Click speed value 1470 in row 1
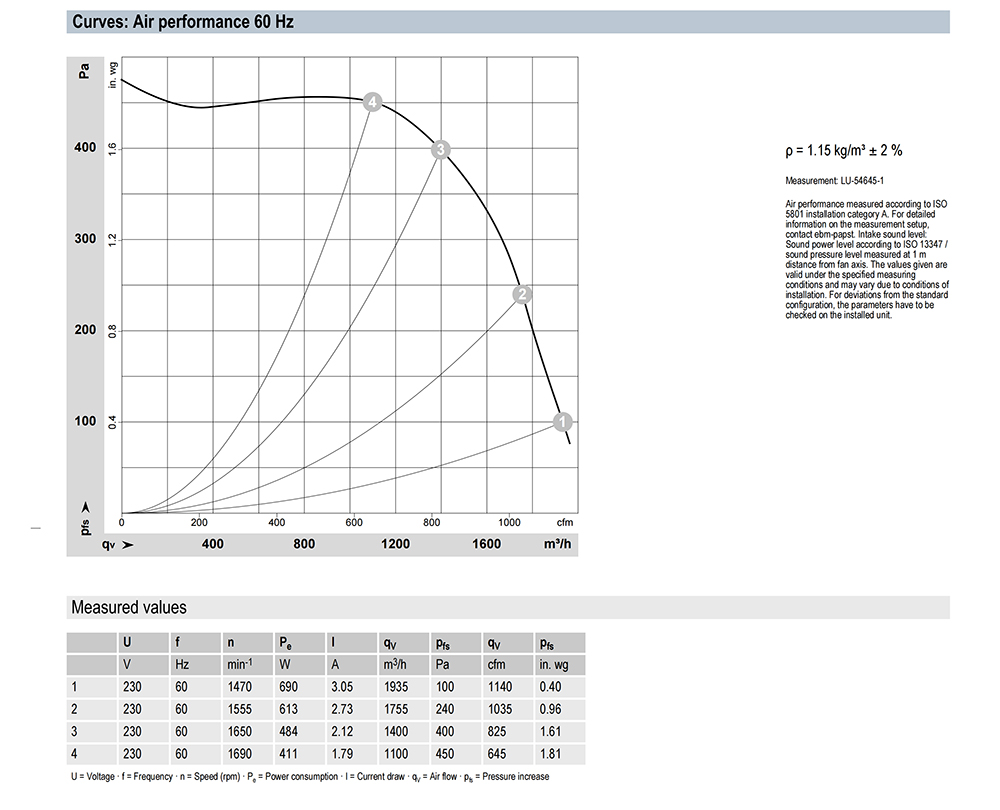The width and height of the screenshot is (1000, 810). coord(240,687)
